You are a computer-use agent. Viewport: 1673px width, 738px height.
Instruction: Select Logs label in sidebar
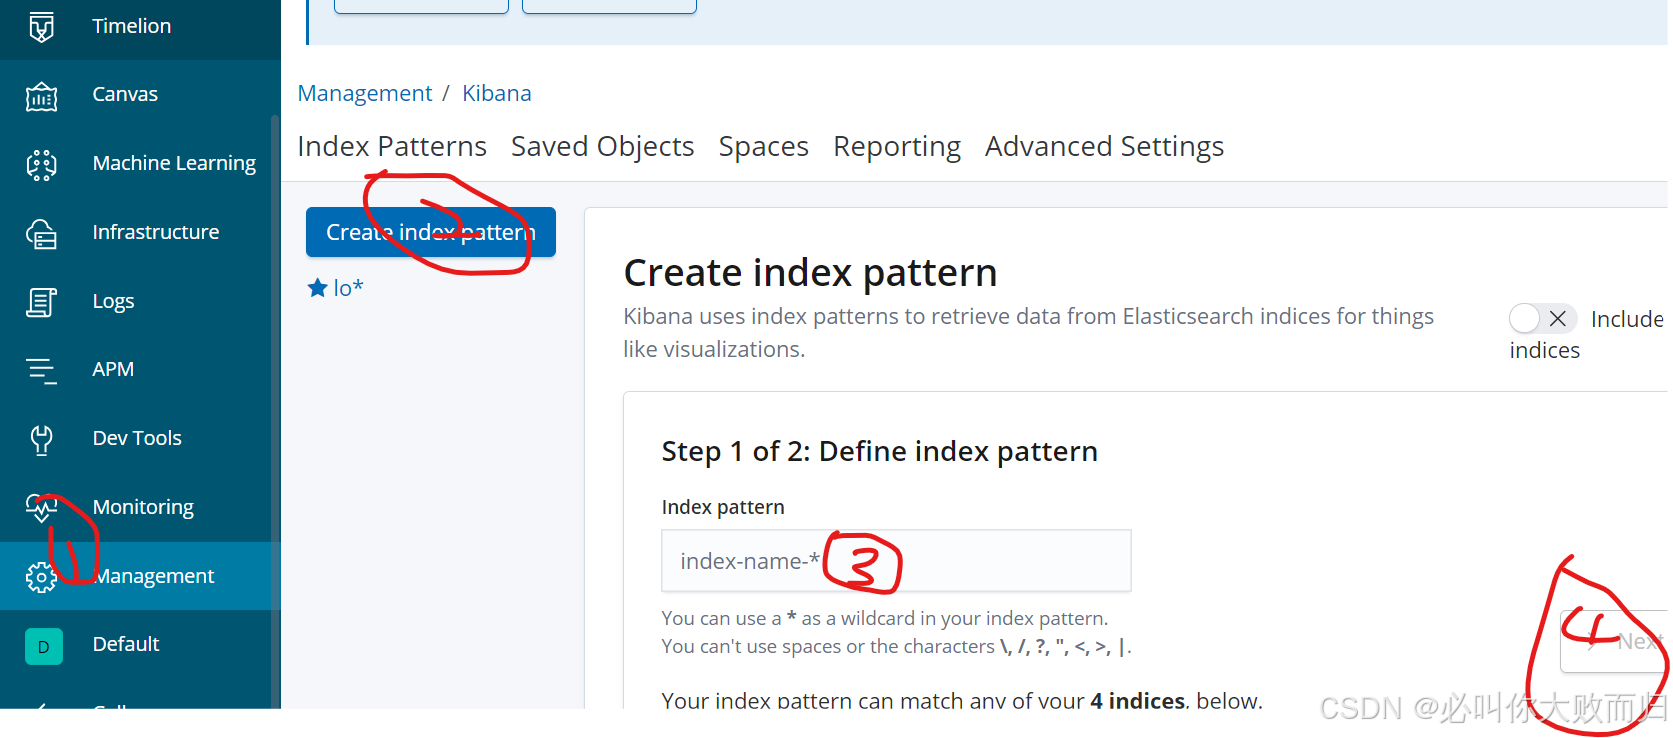tap(113, 301)
